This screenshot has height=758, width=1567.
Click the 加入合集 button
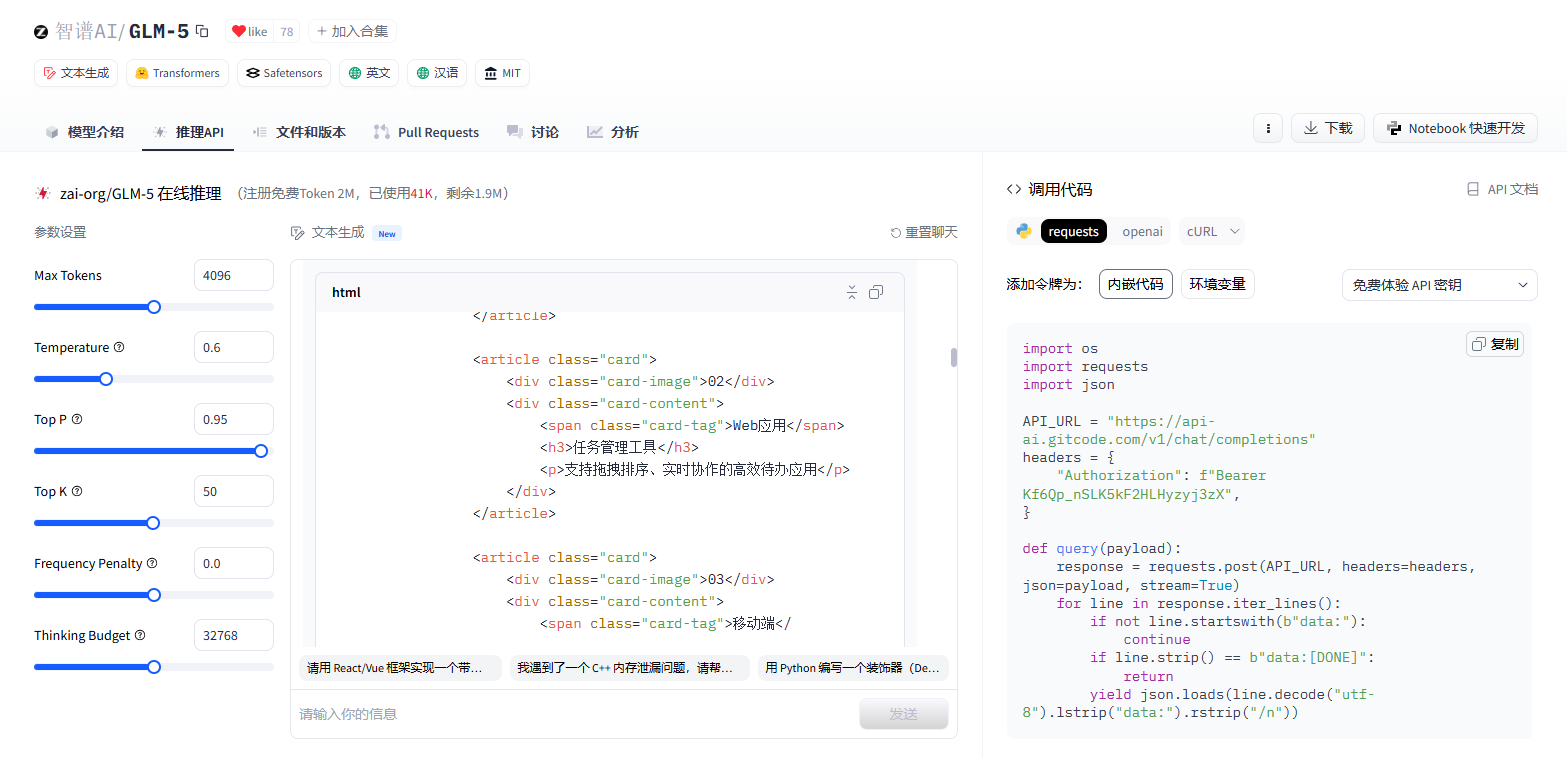pos(352,31)
